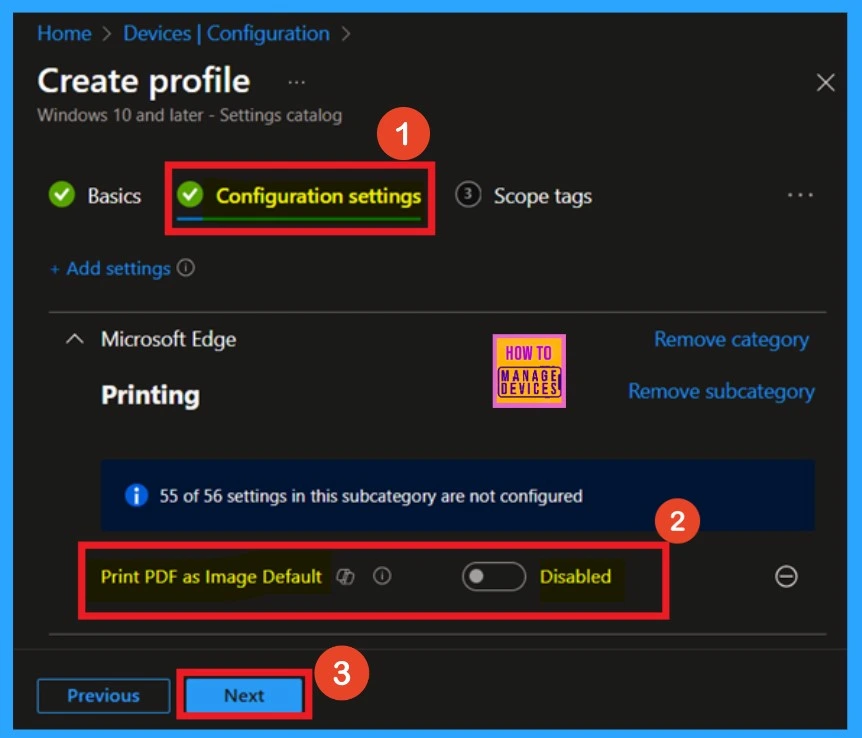This screenshot has width=862, height=738.
Task: Select the Configuration settings tab
Action: 299,196
